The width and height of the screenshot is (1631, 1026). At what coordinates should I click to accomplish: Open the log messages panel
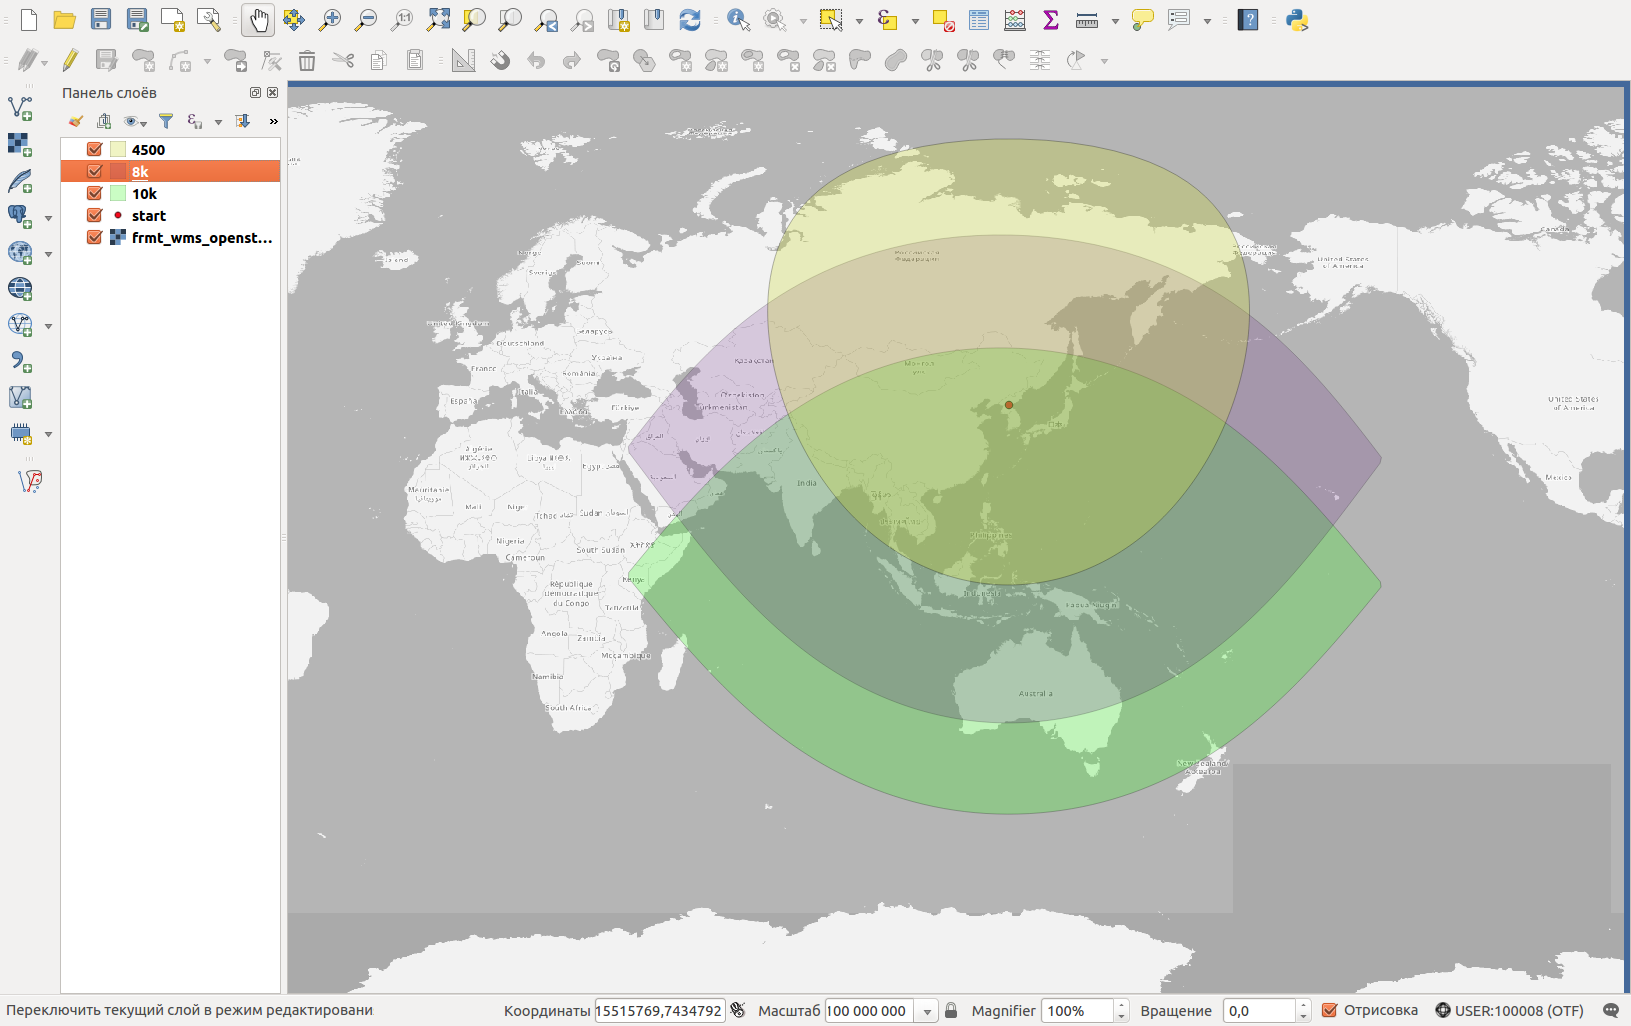[1610, 1010]
